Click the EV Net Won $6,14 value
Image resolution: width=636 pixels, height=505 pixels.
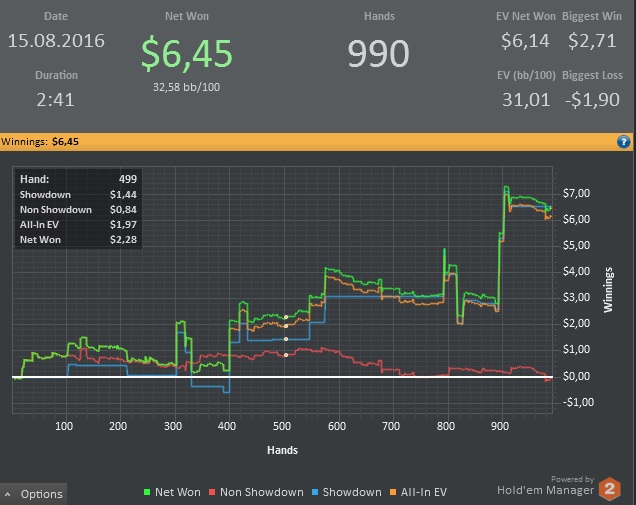525,41
